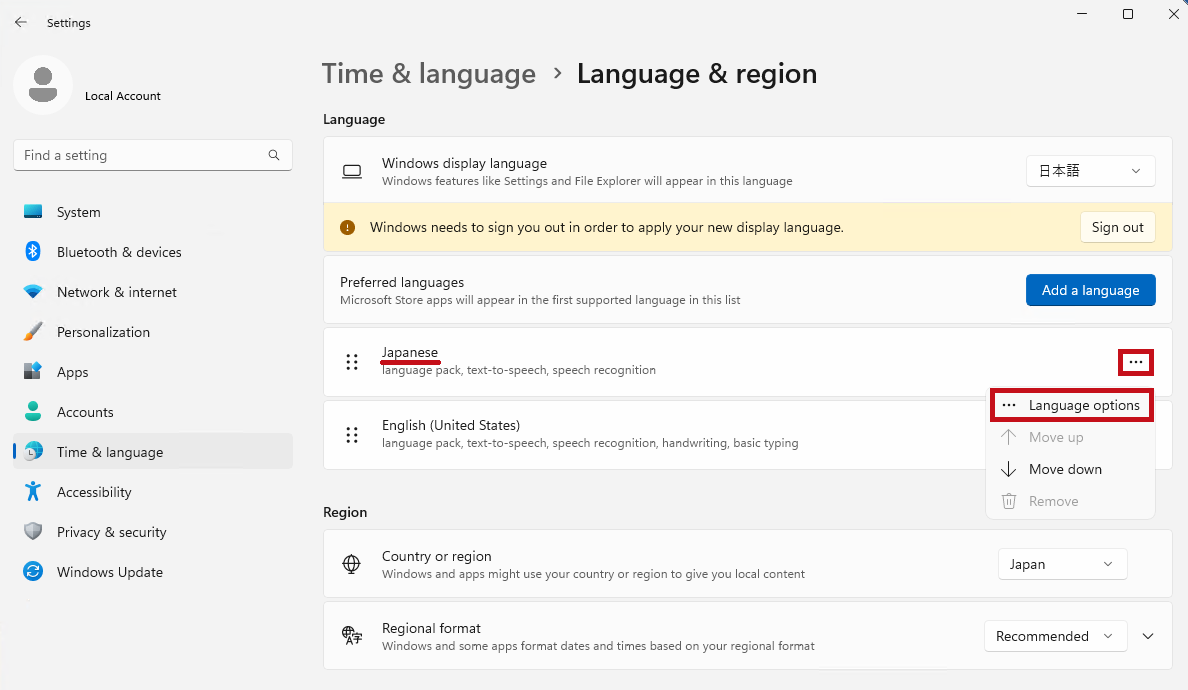
Task: Open Bluetooth & devices category
Action: tap(153, 252)
